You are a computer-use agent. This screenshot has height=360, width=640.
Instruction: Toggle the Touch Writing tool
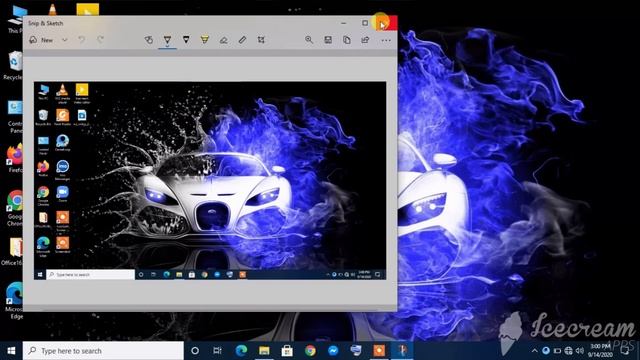(x=149, y=40)
